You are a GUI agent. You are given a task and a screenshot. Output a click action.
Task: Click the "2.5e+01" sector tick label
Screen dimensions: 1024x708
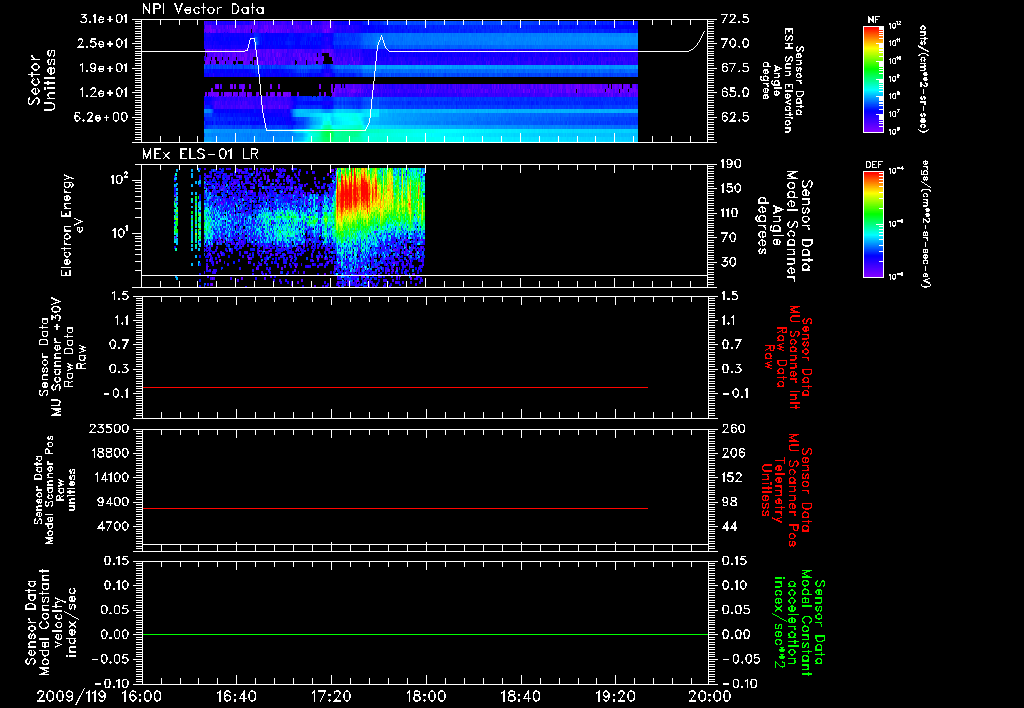pos(104,44)
